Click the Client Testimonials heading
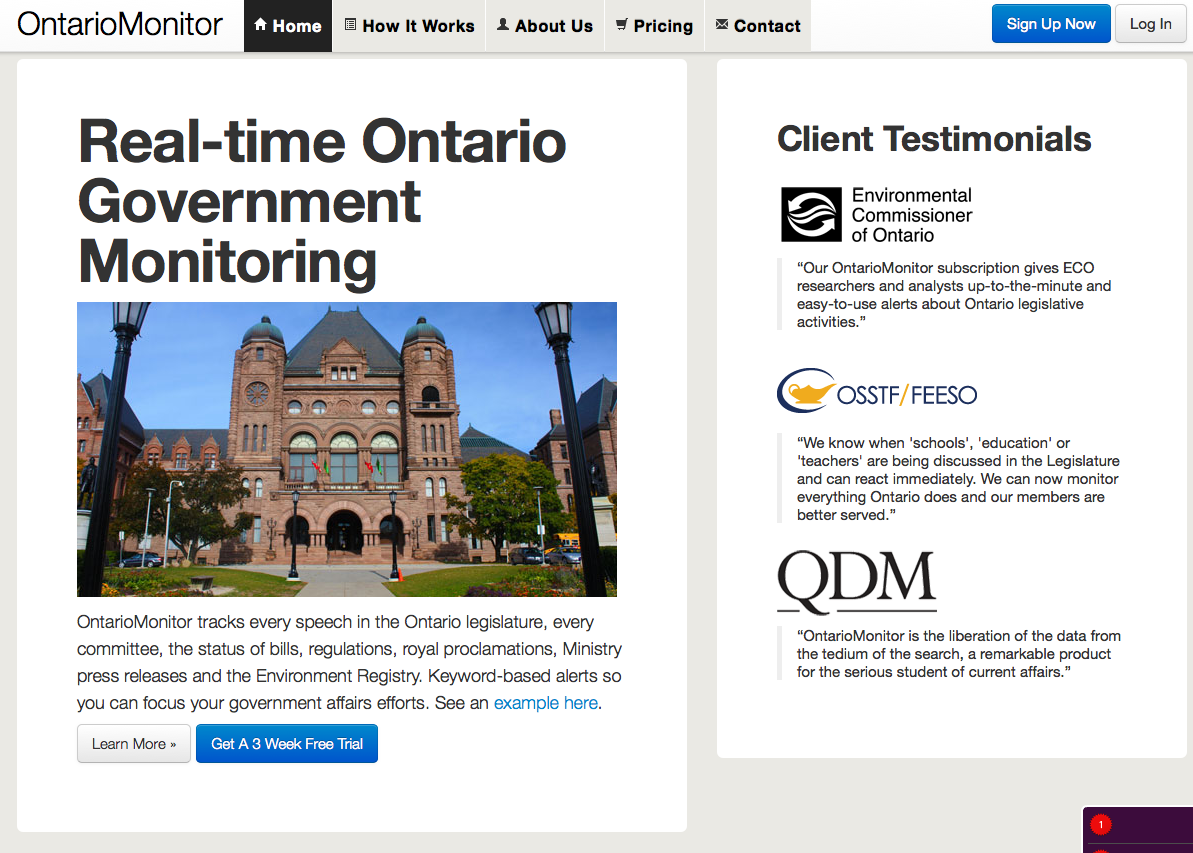The height and width of the screenshot is (853, 1193). (934, 139)
